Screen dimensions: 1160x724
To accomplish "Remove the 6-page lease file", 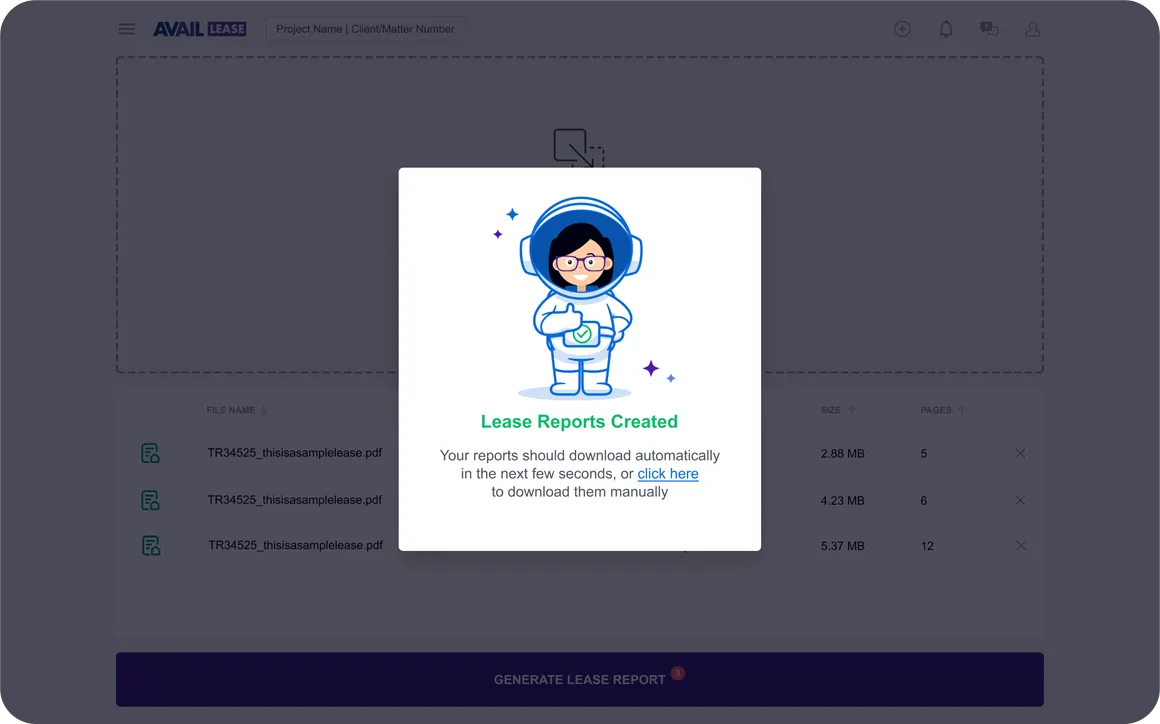I will 1020,500.
